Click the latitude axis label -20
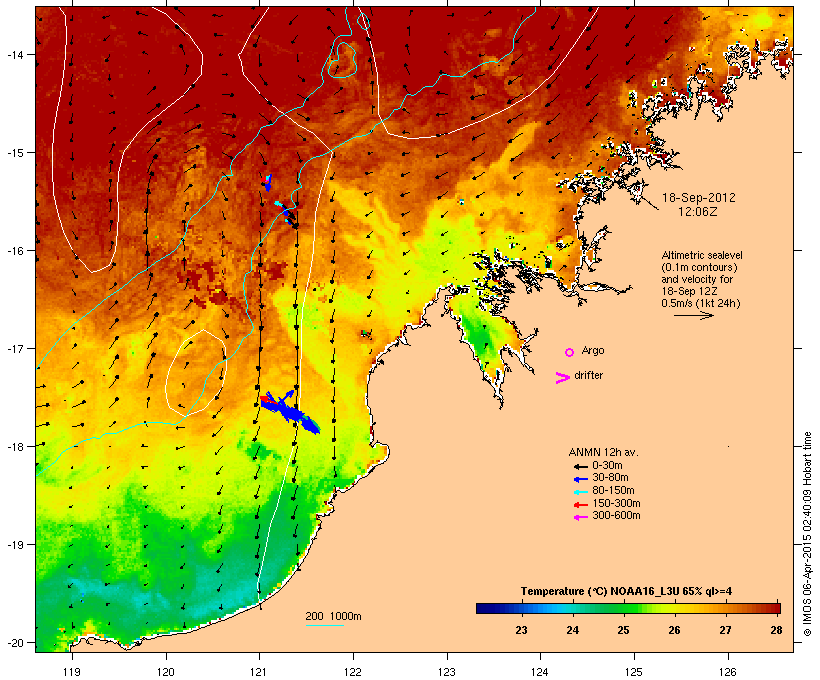This screenshot has width=820, height=680. point(14,642)
